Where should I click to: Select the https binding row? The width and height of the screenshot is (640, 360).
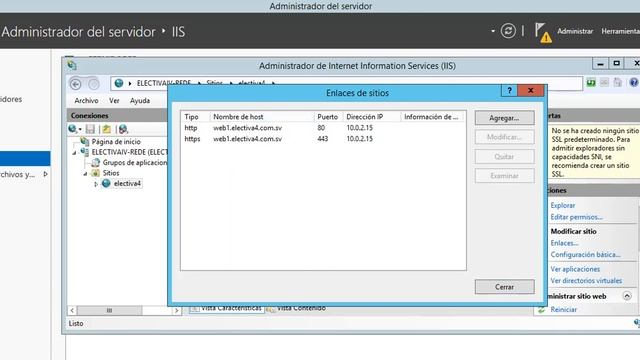pyautogui.click(x=323, y=139)
